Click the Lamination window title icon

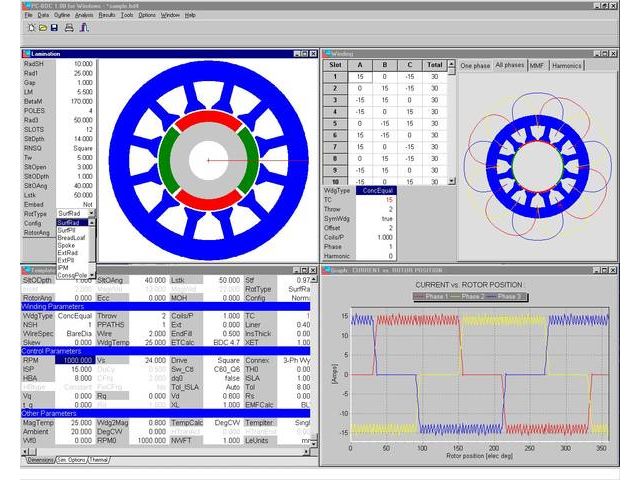click(x=26, y=53)
